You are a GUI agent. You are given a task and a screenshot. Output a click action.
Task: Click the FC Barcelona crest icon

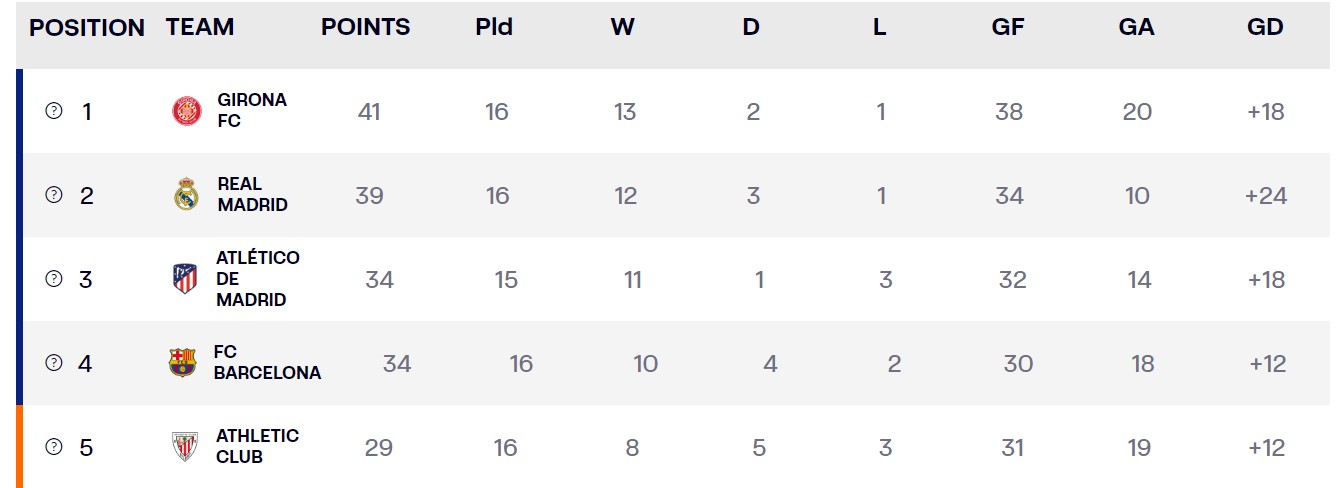(x=183, y=362)
